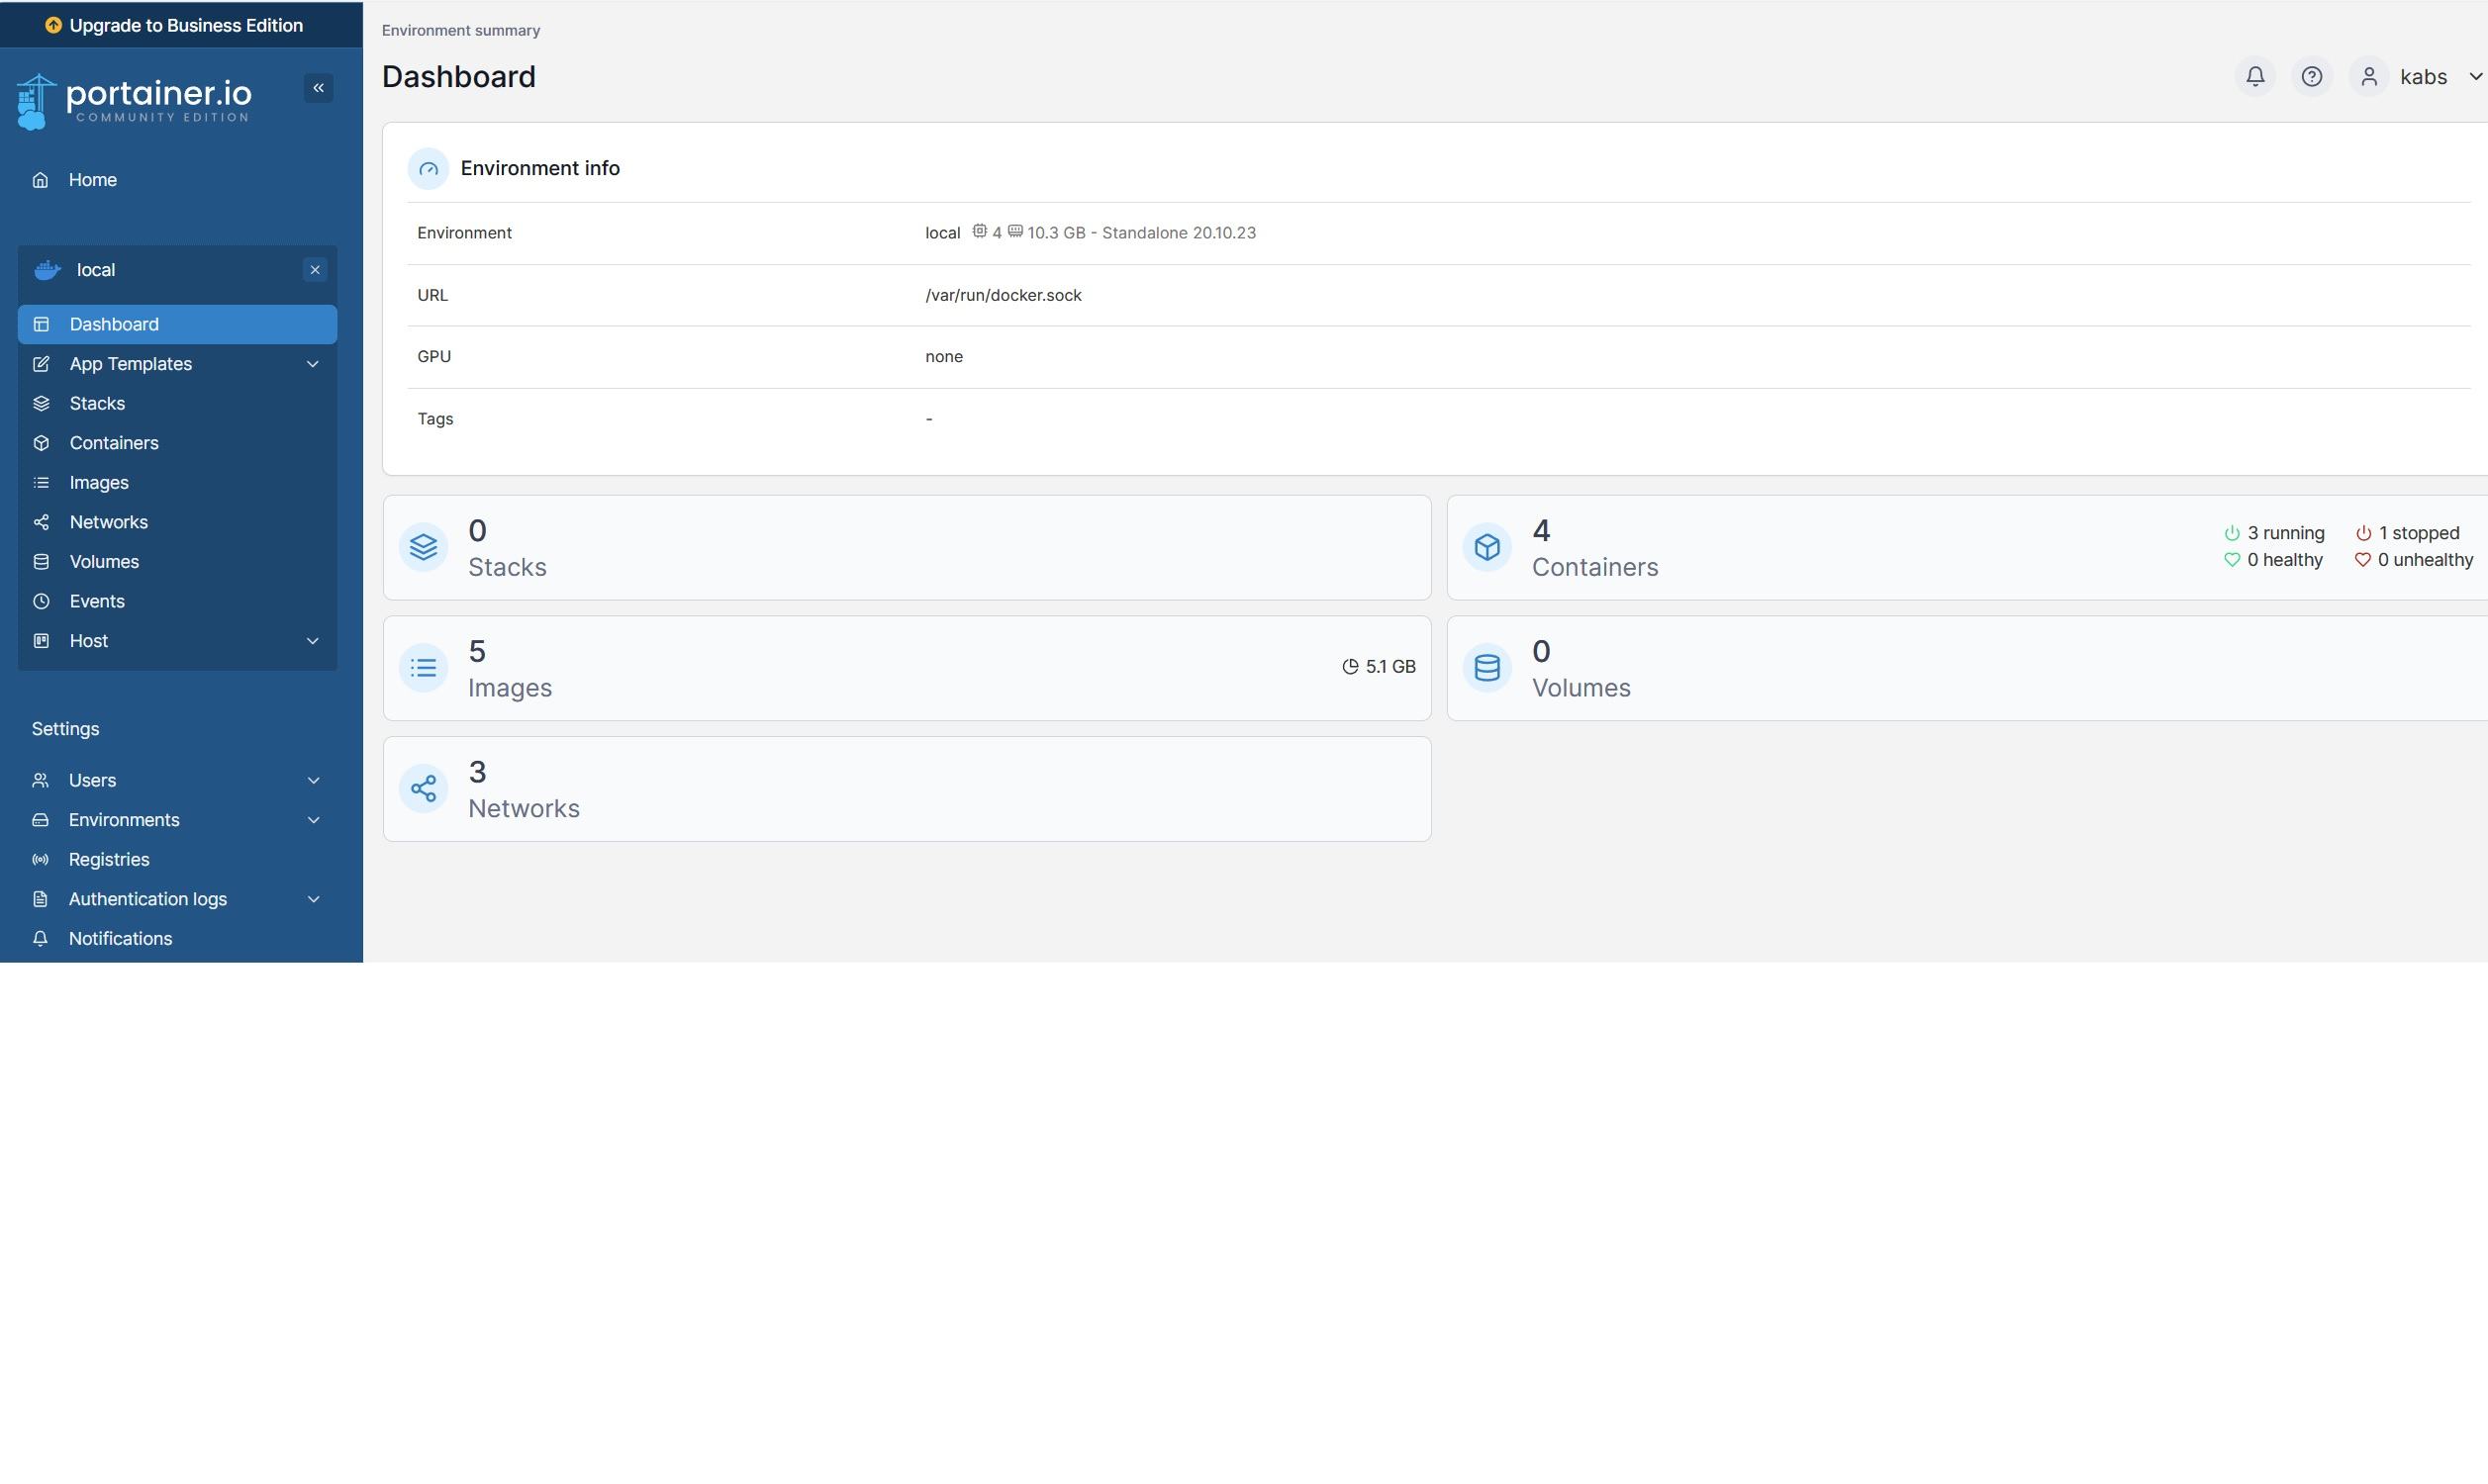Open the kabs user dropdown arrow
This screenshot has width=2488, height=1484.
(2475, 77)
